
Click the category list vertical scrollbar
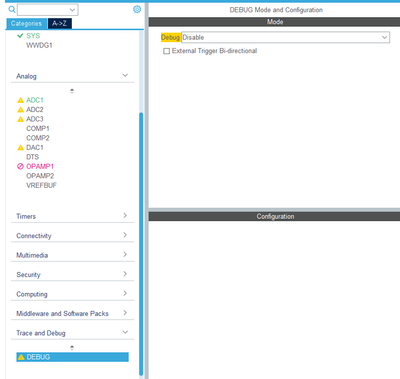pyautogui.click(x=141, y=243)
